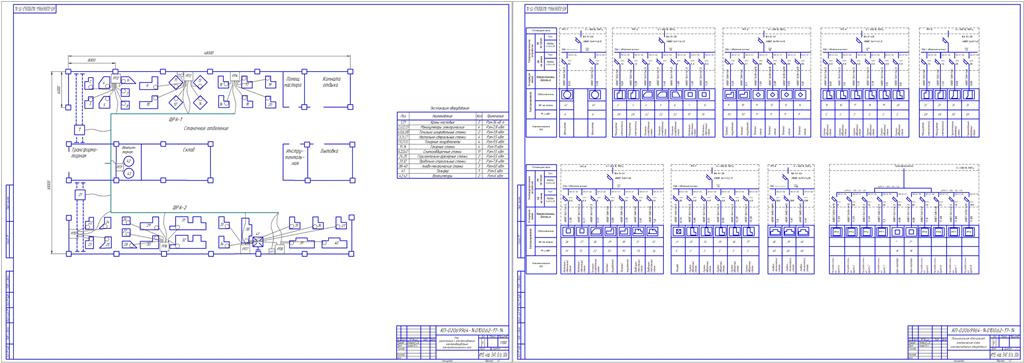Select the lower transformer box labeled 2T
The image size is (1024, 363).
tap(80, 195)
